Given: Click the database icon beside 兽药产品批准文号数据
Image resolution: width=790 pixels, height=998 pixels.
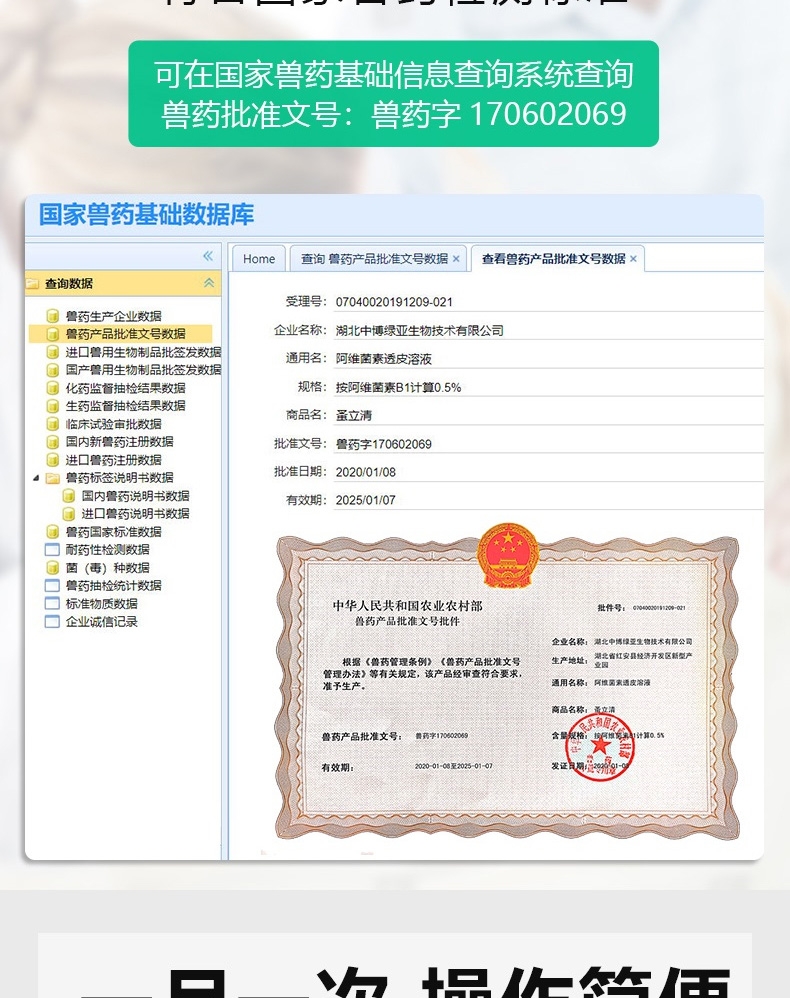Looking at the screenshot, I should coord(53,334).
